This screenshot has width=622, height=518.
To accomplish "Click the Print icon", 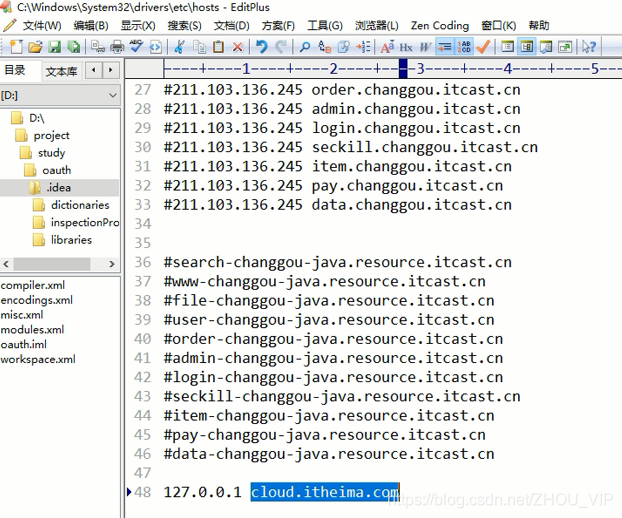I will pyautogui.click(x=117, y=47).
